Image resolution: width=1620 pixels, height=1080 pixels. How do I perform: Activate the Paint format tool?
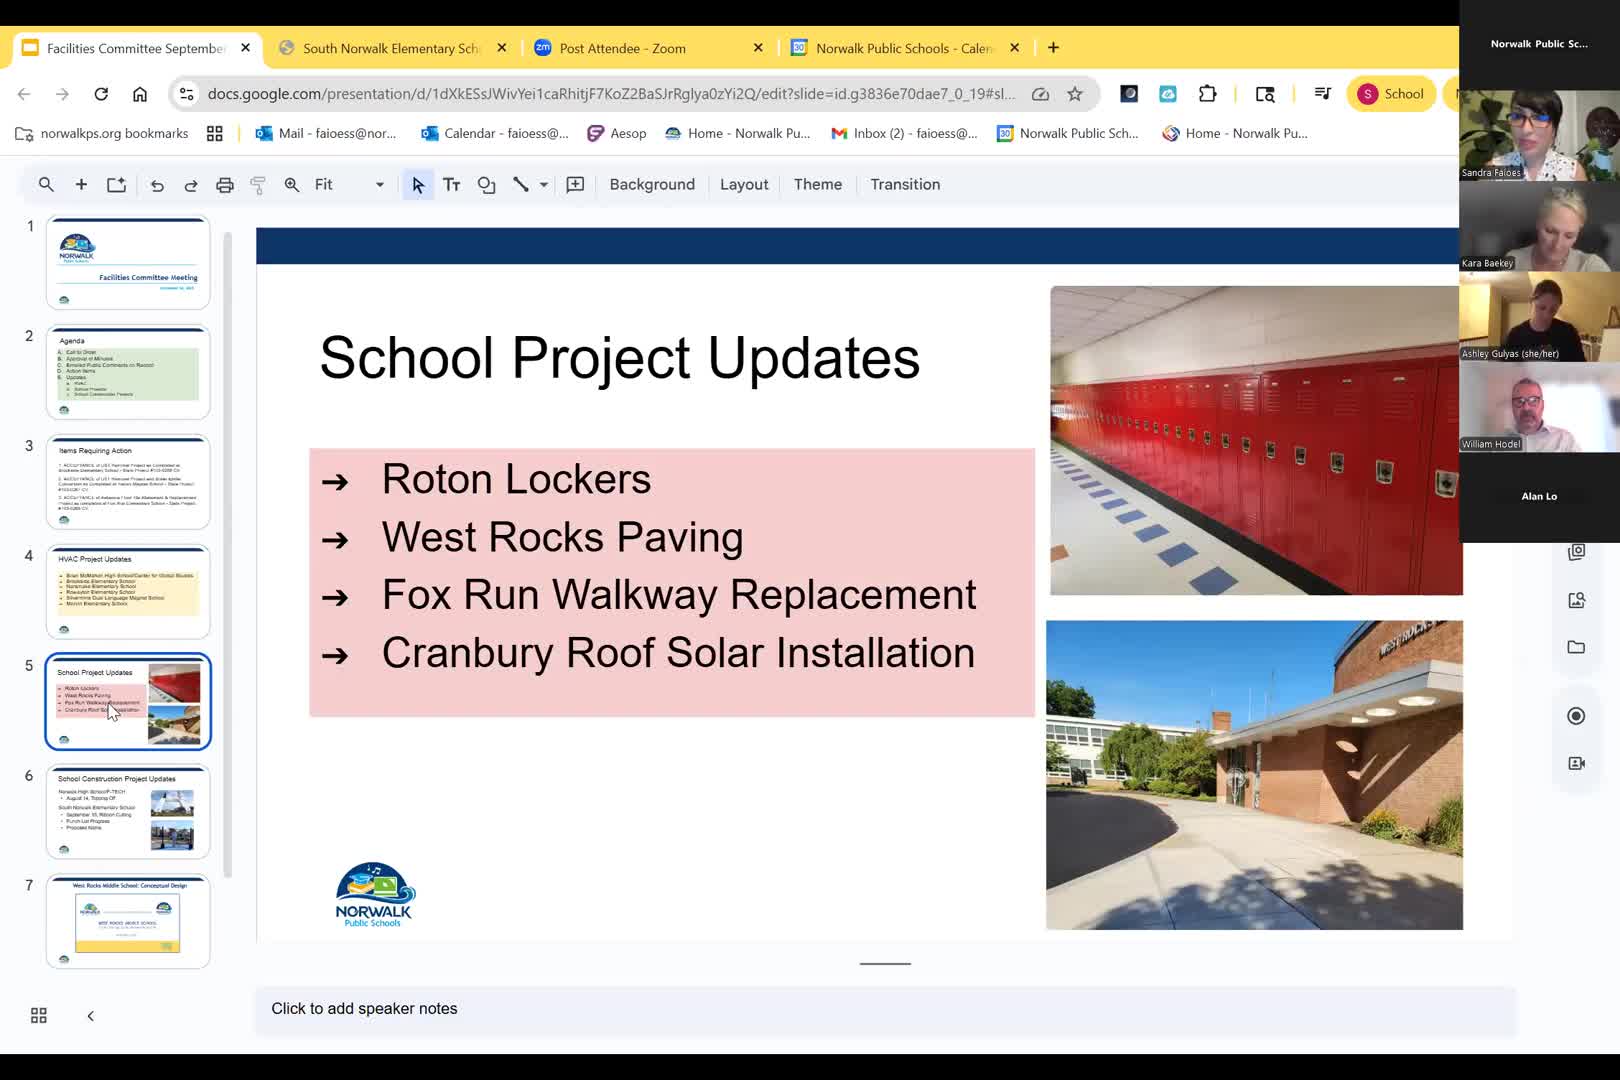[257, 184]
